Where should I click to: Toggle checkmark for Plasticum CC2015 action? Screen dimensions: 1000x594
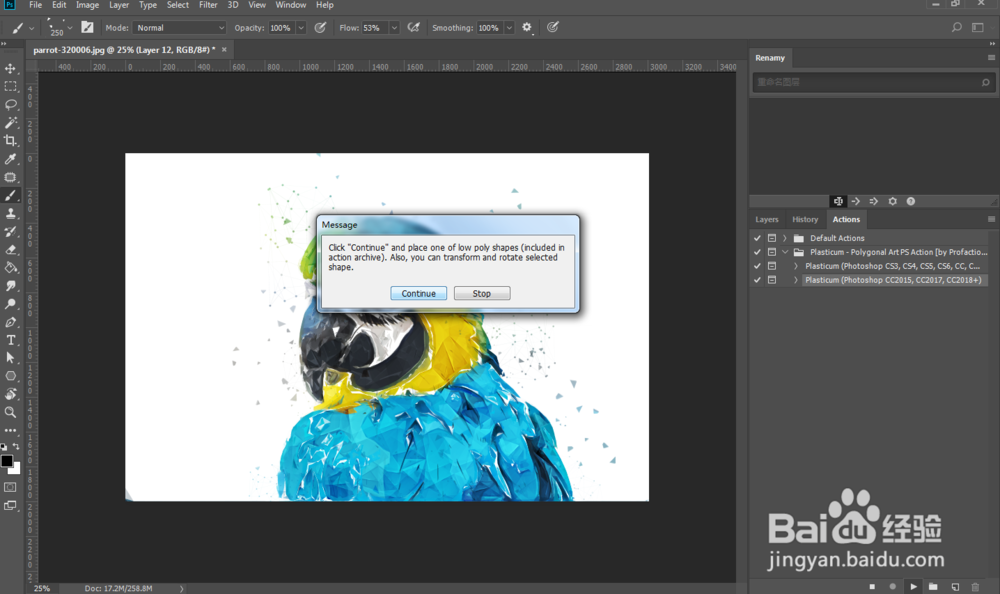tap(757, 280)
